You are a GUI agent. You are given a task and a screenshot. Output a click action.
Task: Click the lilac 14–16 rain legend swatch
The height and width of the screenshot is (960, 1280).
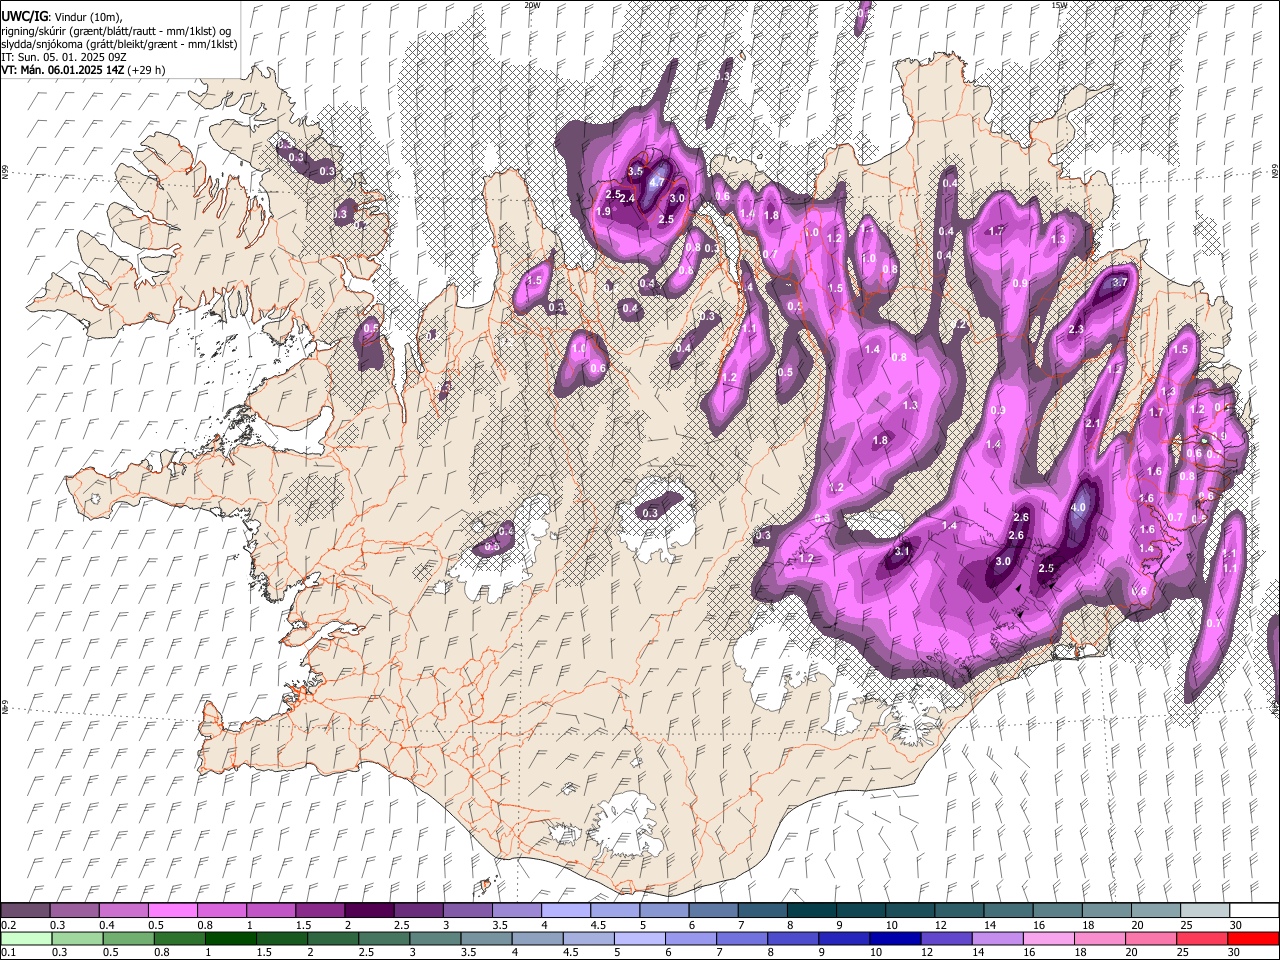[997, 938]
